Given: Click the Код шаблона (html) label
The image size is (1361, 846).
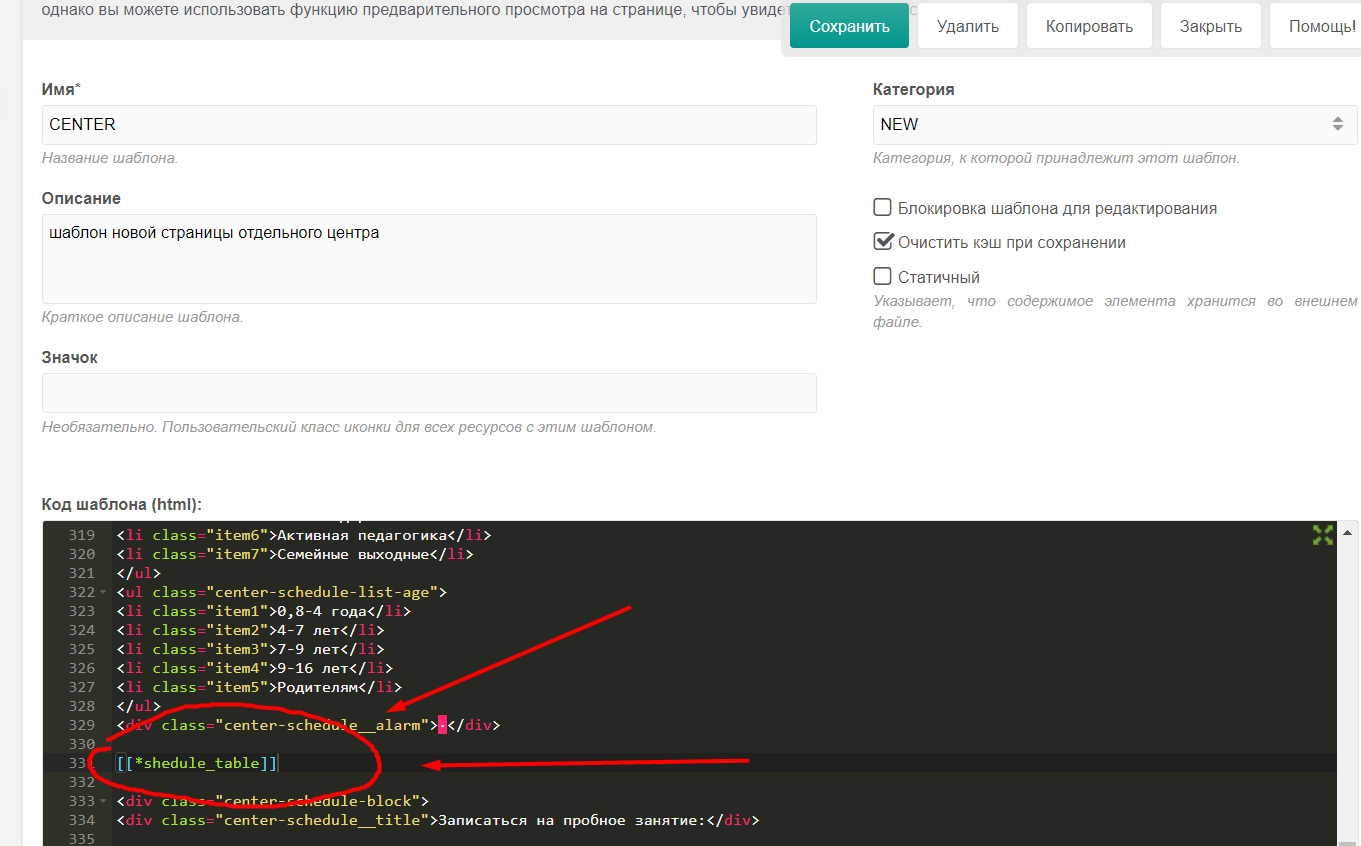Looking at the screenshot, I should point(122,504).
